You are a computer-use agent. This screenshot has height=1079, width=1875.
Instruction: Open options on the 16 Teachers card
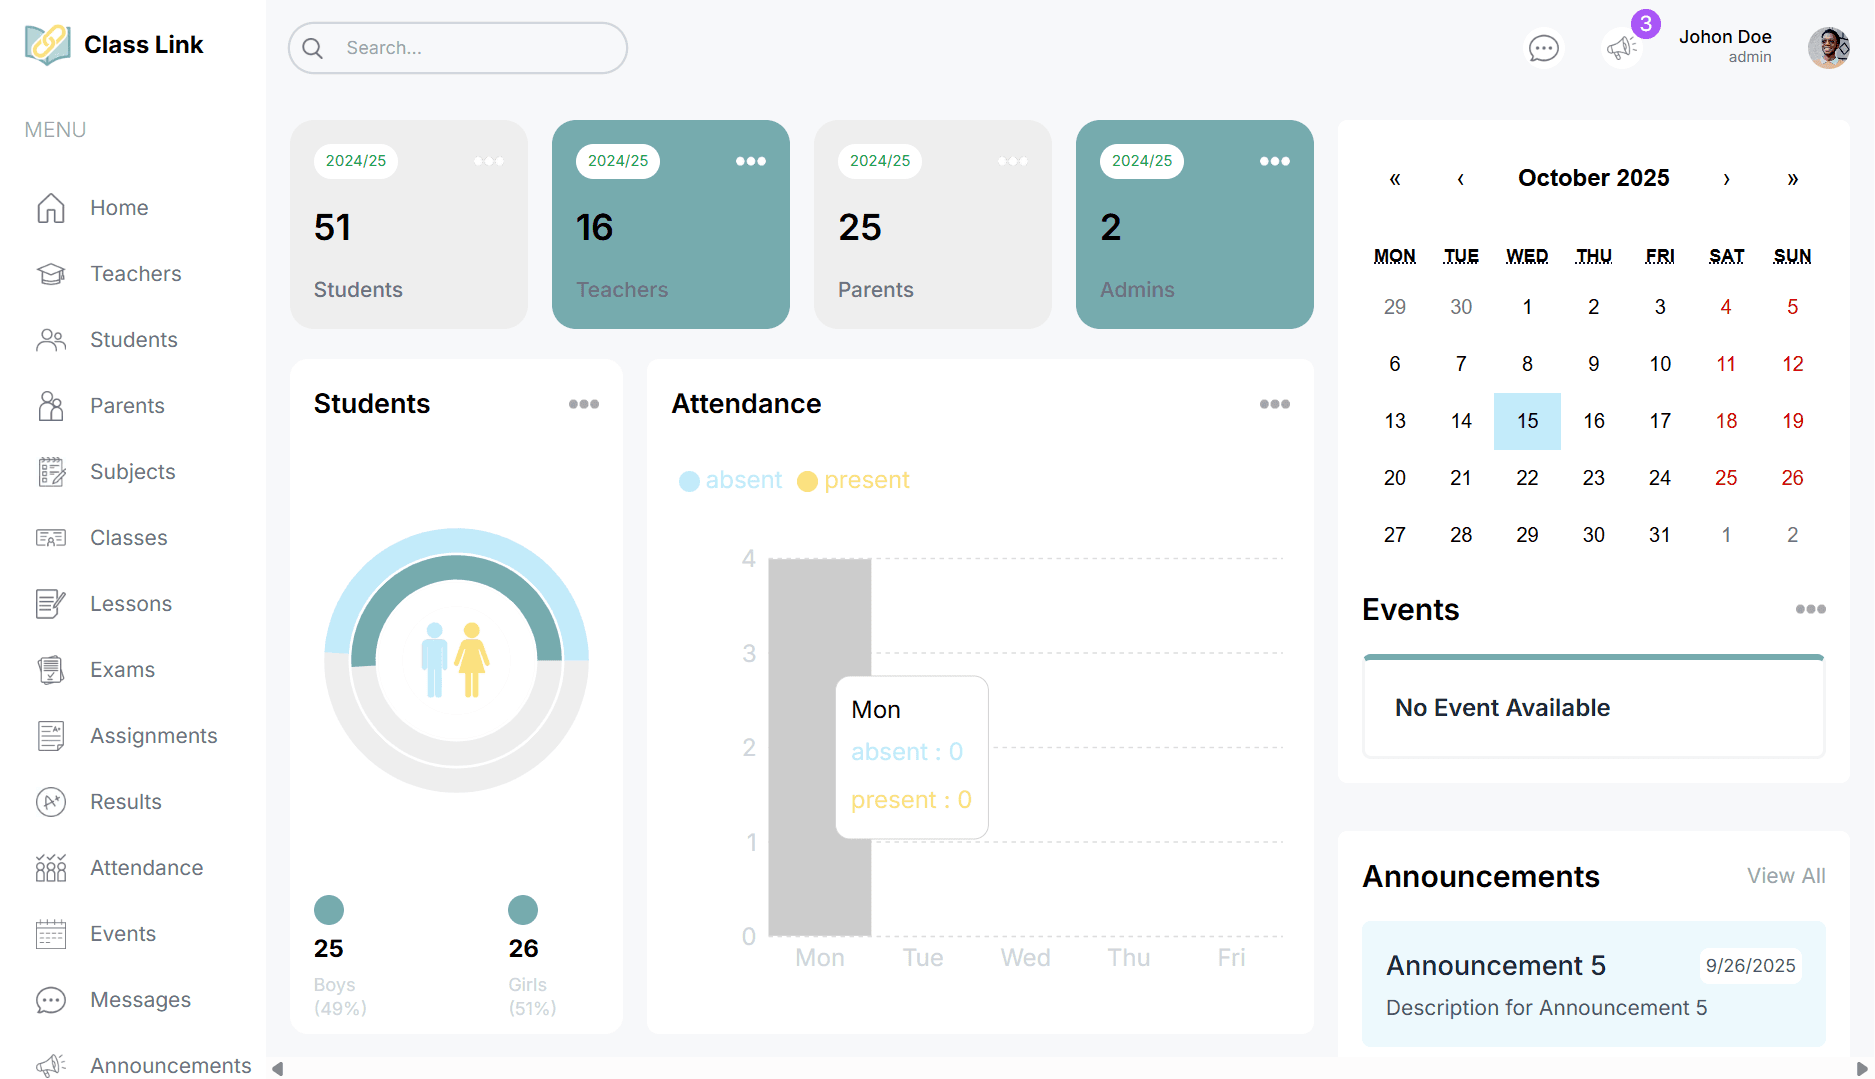751,161
